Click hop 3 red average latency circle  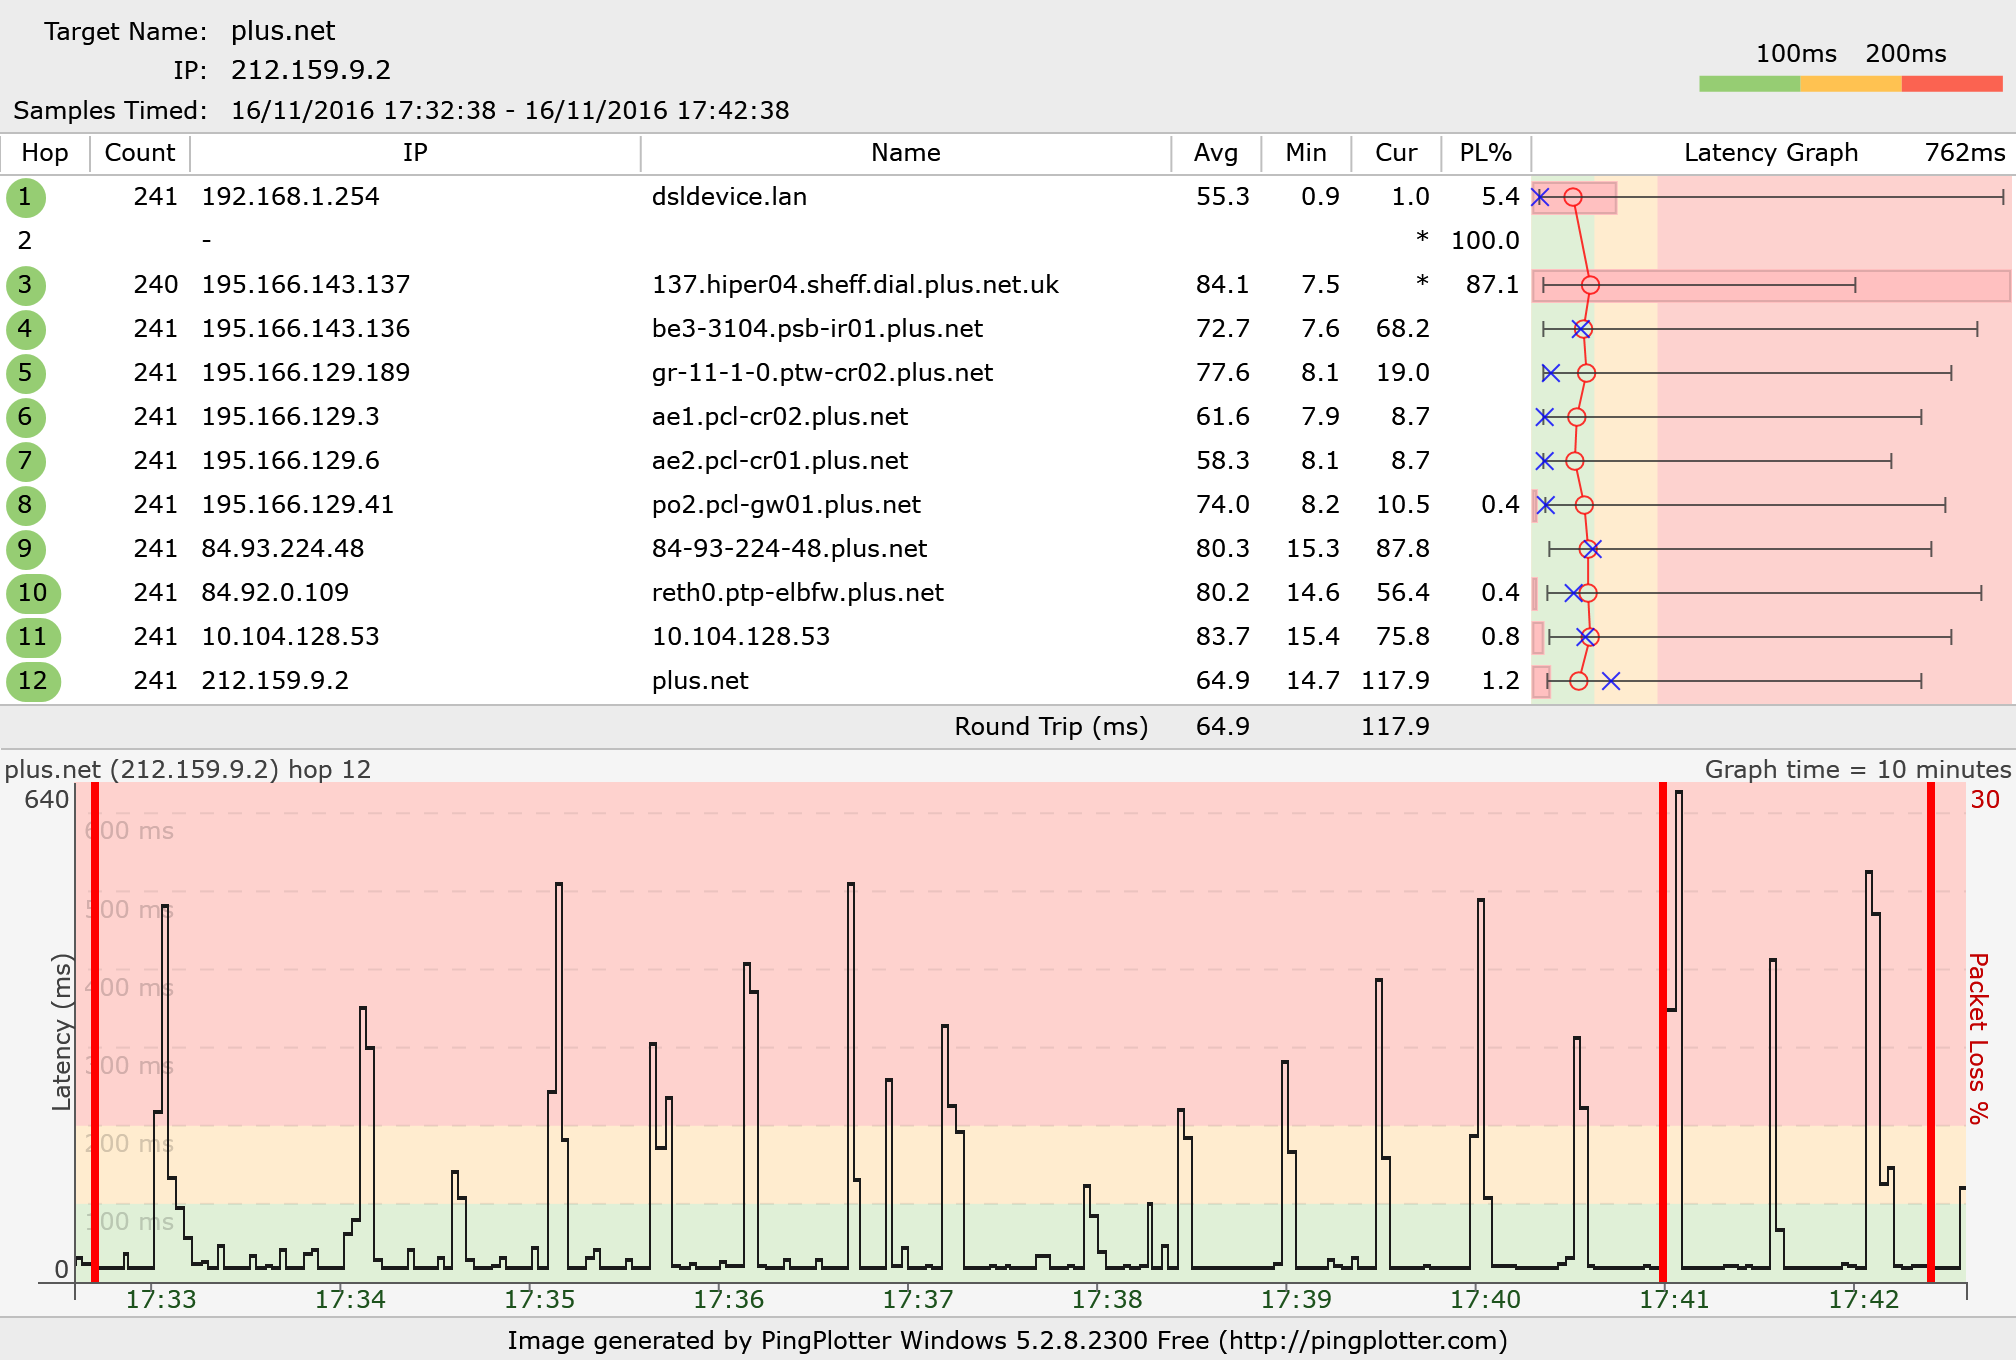tap(1590, 285)
